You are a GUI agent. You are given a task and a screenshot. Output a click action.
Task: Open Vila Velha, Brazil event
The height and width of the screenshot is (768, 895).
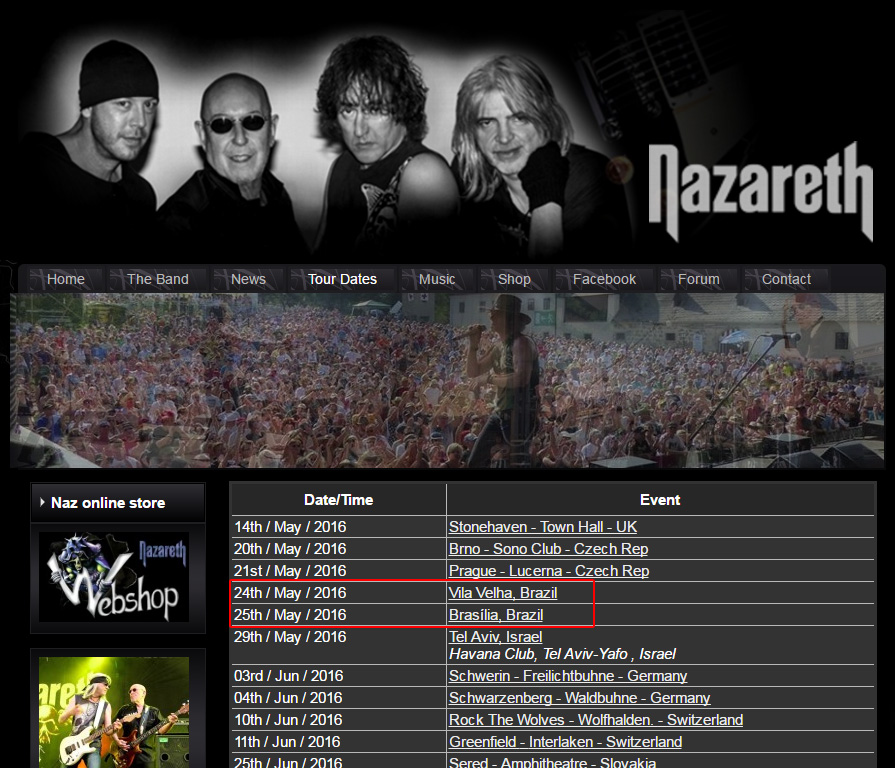503,593
